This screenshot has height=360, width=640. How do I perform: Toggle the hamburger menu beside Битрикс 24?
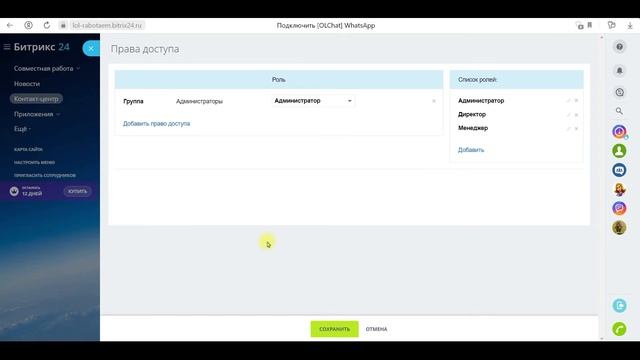7,47
